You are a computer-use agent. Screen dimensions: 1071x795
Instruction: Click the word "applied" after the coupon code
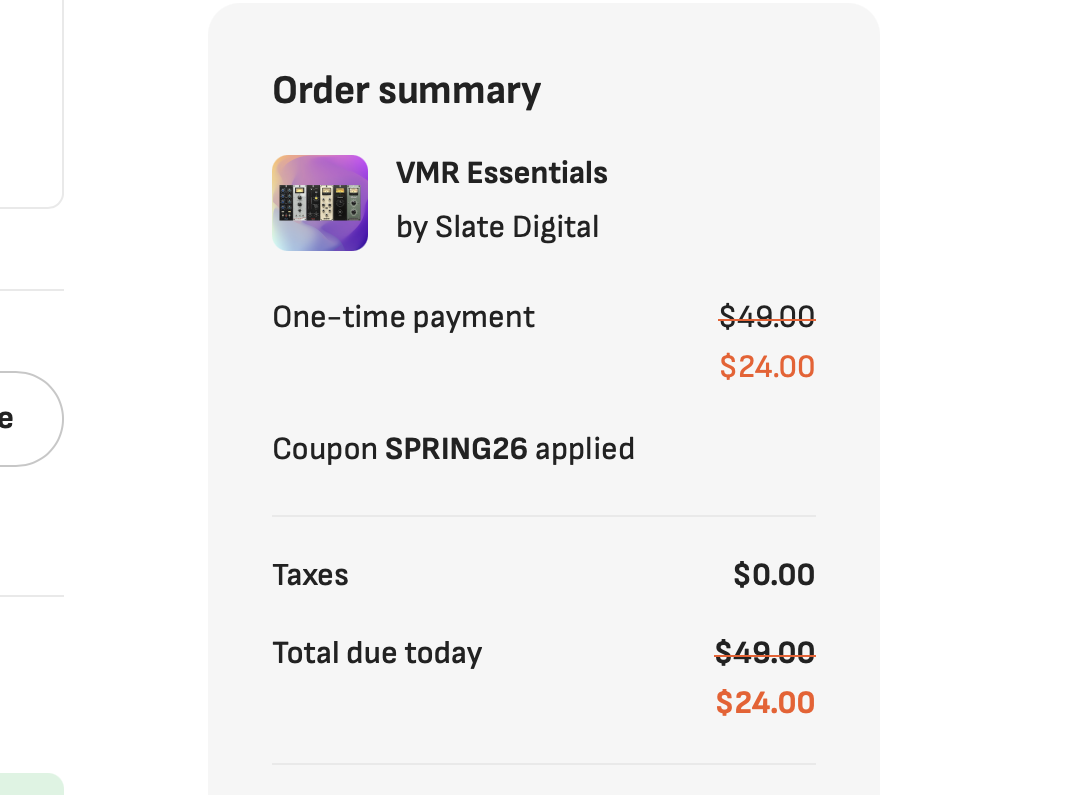click(585, 449)
